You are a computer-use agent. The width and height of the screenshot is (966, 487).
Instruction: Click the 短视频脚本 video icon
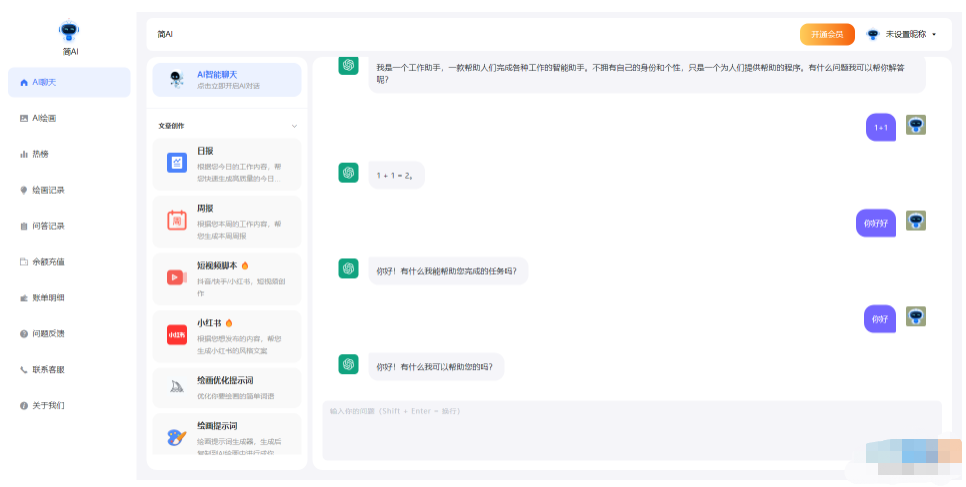[177, 277]
